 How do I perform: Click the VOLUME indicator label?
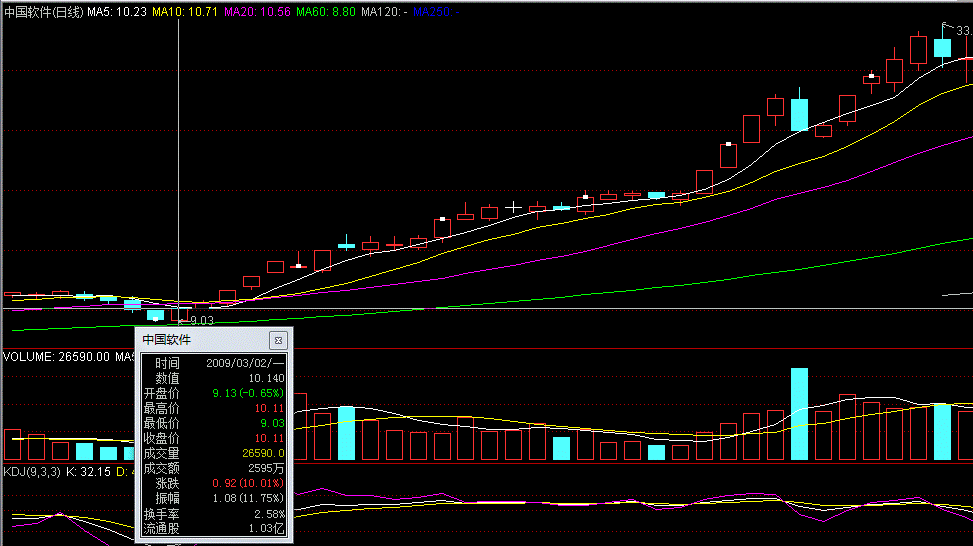coord(56,356)
